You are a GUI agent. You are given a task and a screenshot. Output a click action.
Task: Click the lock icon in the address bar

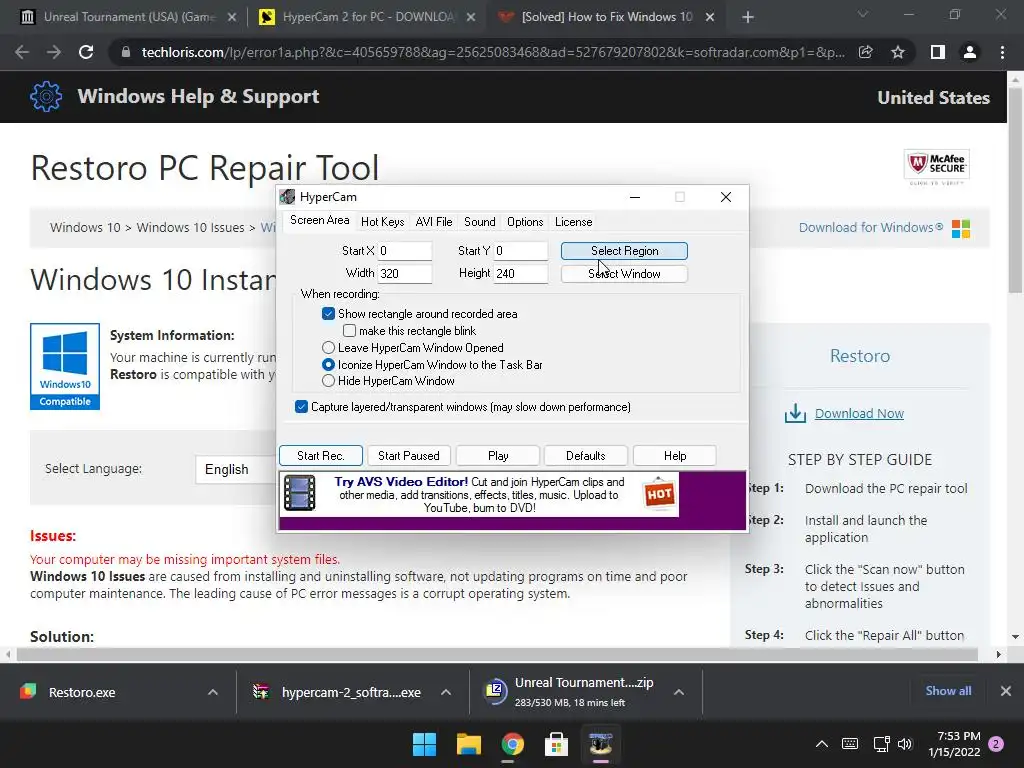pyautogui.click(x=126, y=52)
